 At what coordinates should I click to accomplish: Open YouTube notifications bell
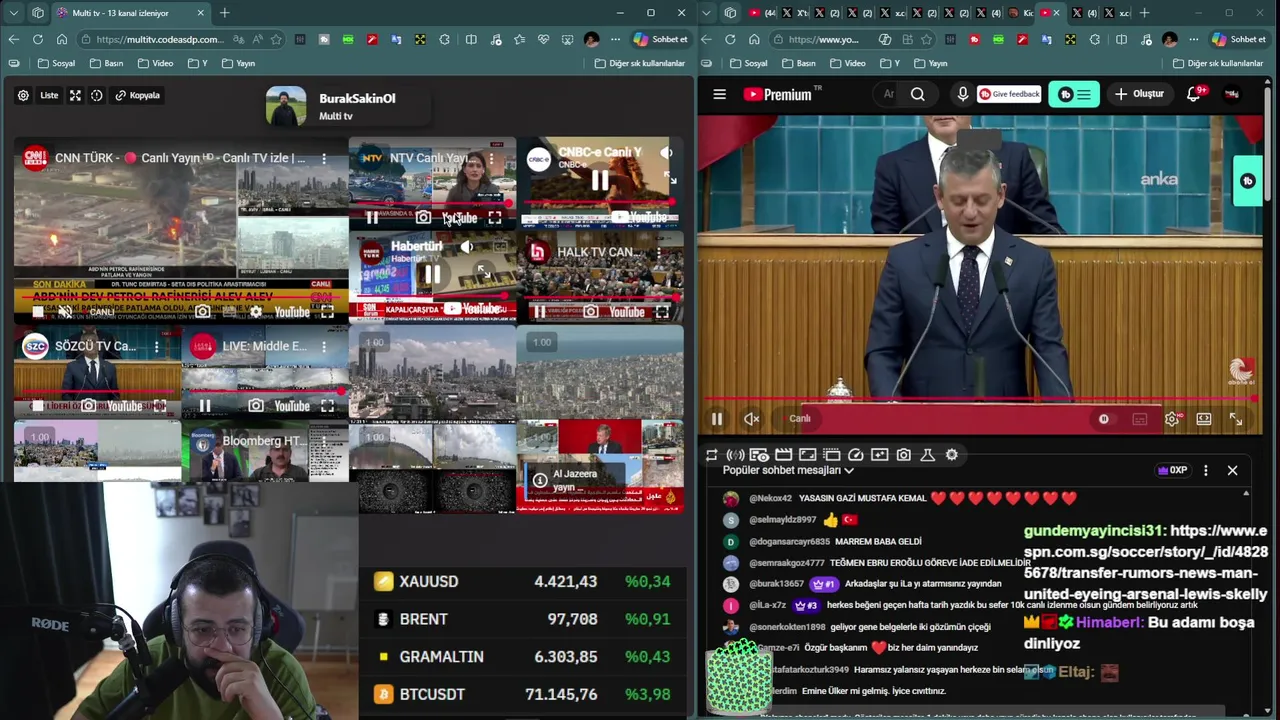click(1194, 94)
